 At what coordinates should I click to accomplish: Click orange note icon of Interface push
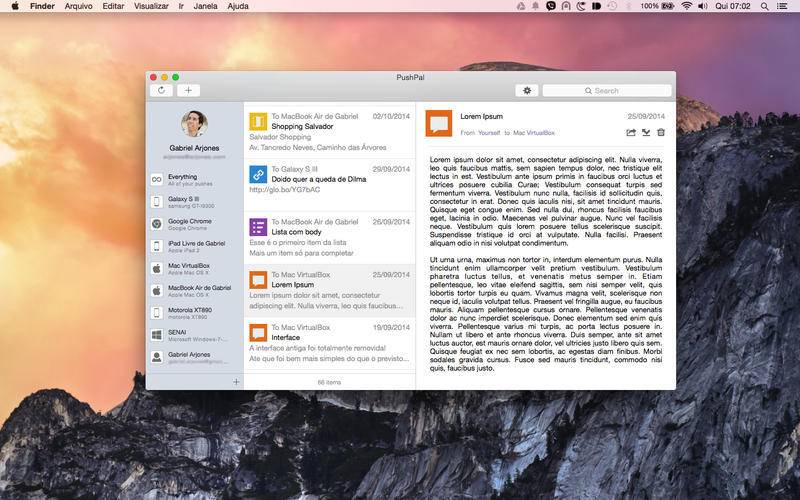[258, 333]
